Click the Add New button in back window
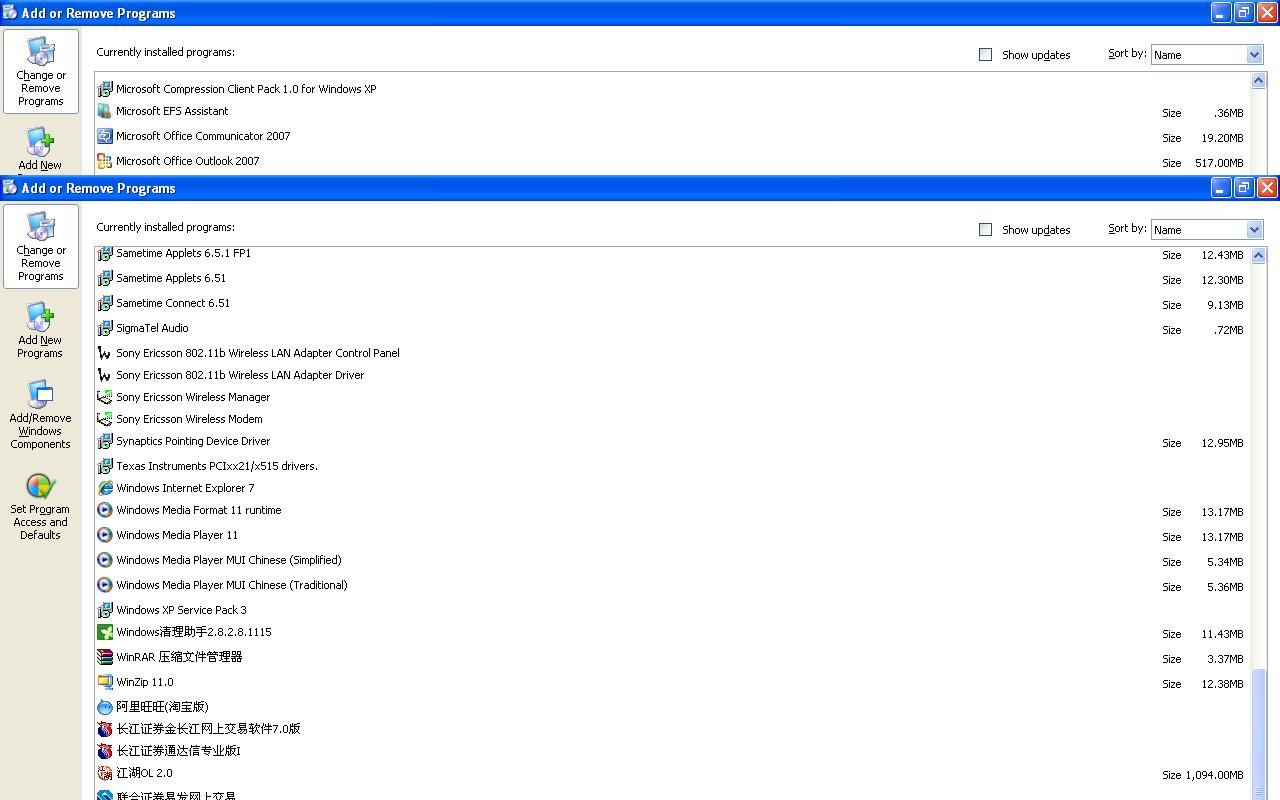This screenshot has width=1280, height=800. (40, 150)
